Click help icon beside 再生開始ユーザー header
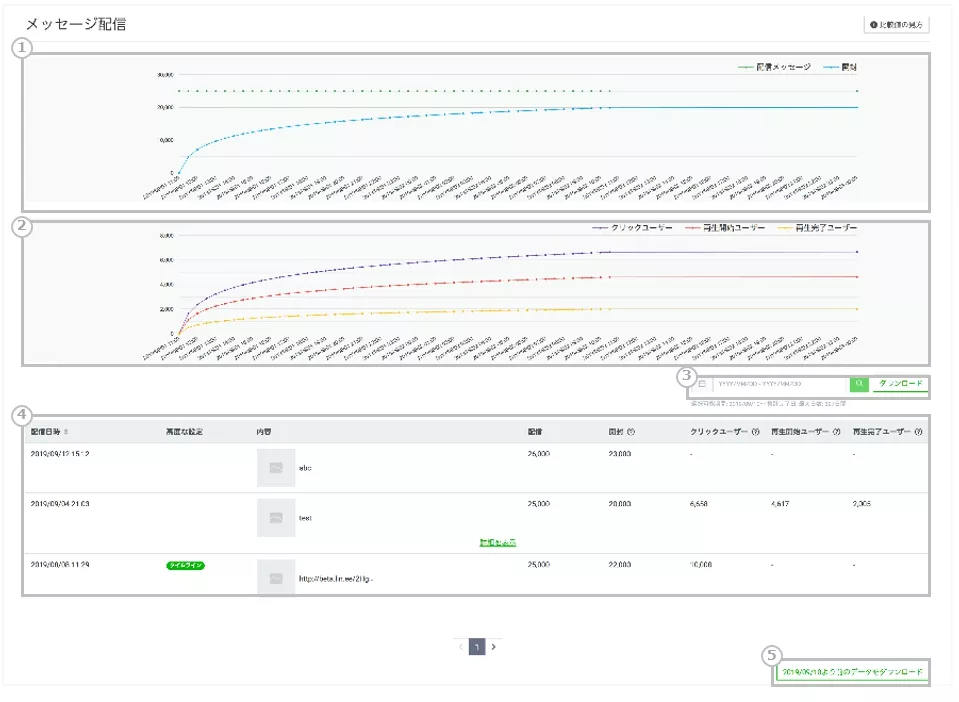The width and height of the screenshot is (959, 702). 836,432
